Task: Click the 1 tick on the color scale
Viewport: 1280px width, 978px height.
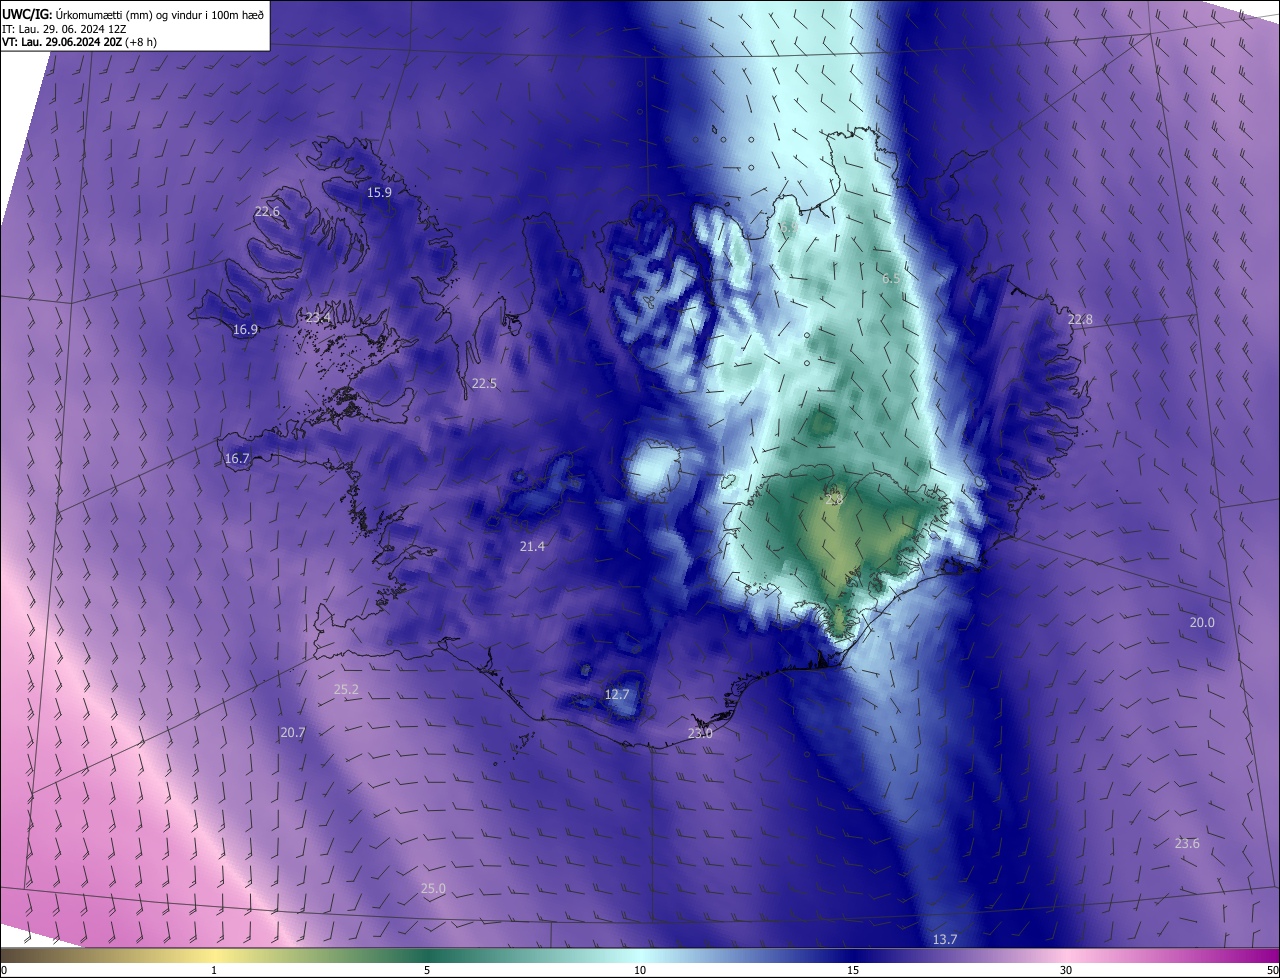Action: point(214,971)
